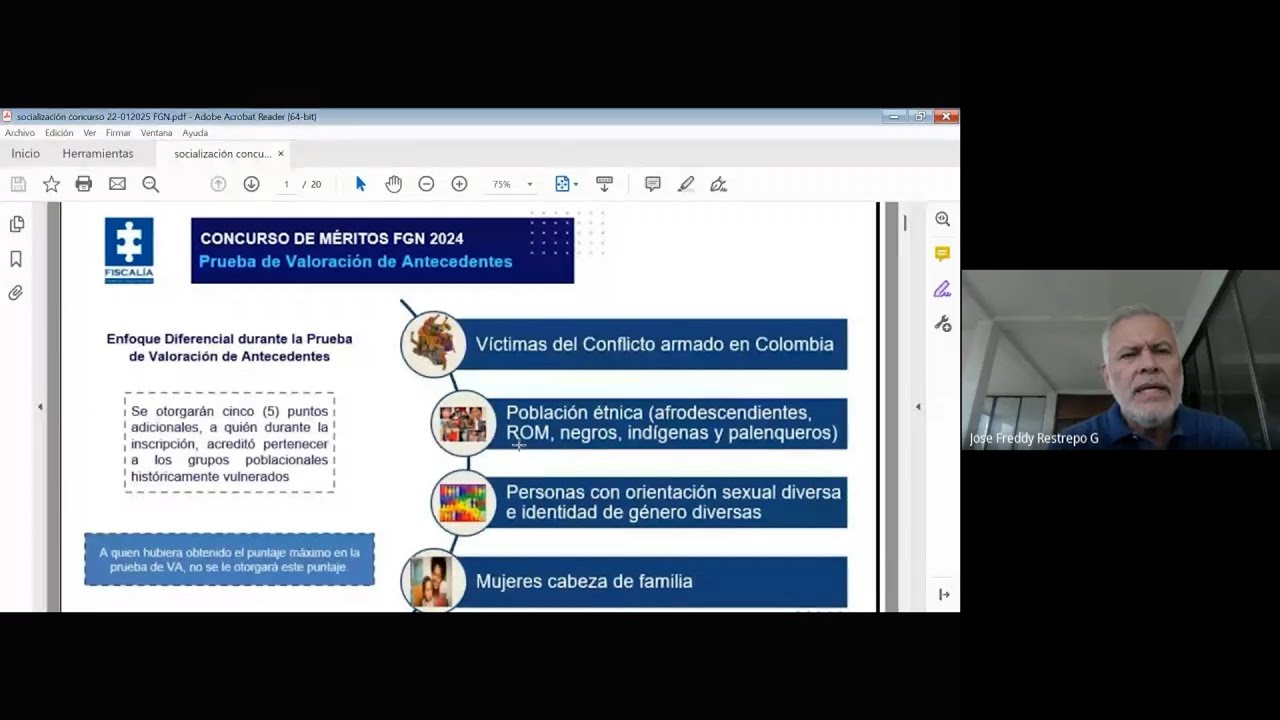1280x720 pixels.
Task: Open the bookmarks panel
Action: [16, 259]
